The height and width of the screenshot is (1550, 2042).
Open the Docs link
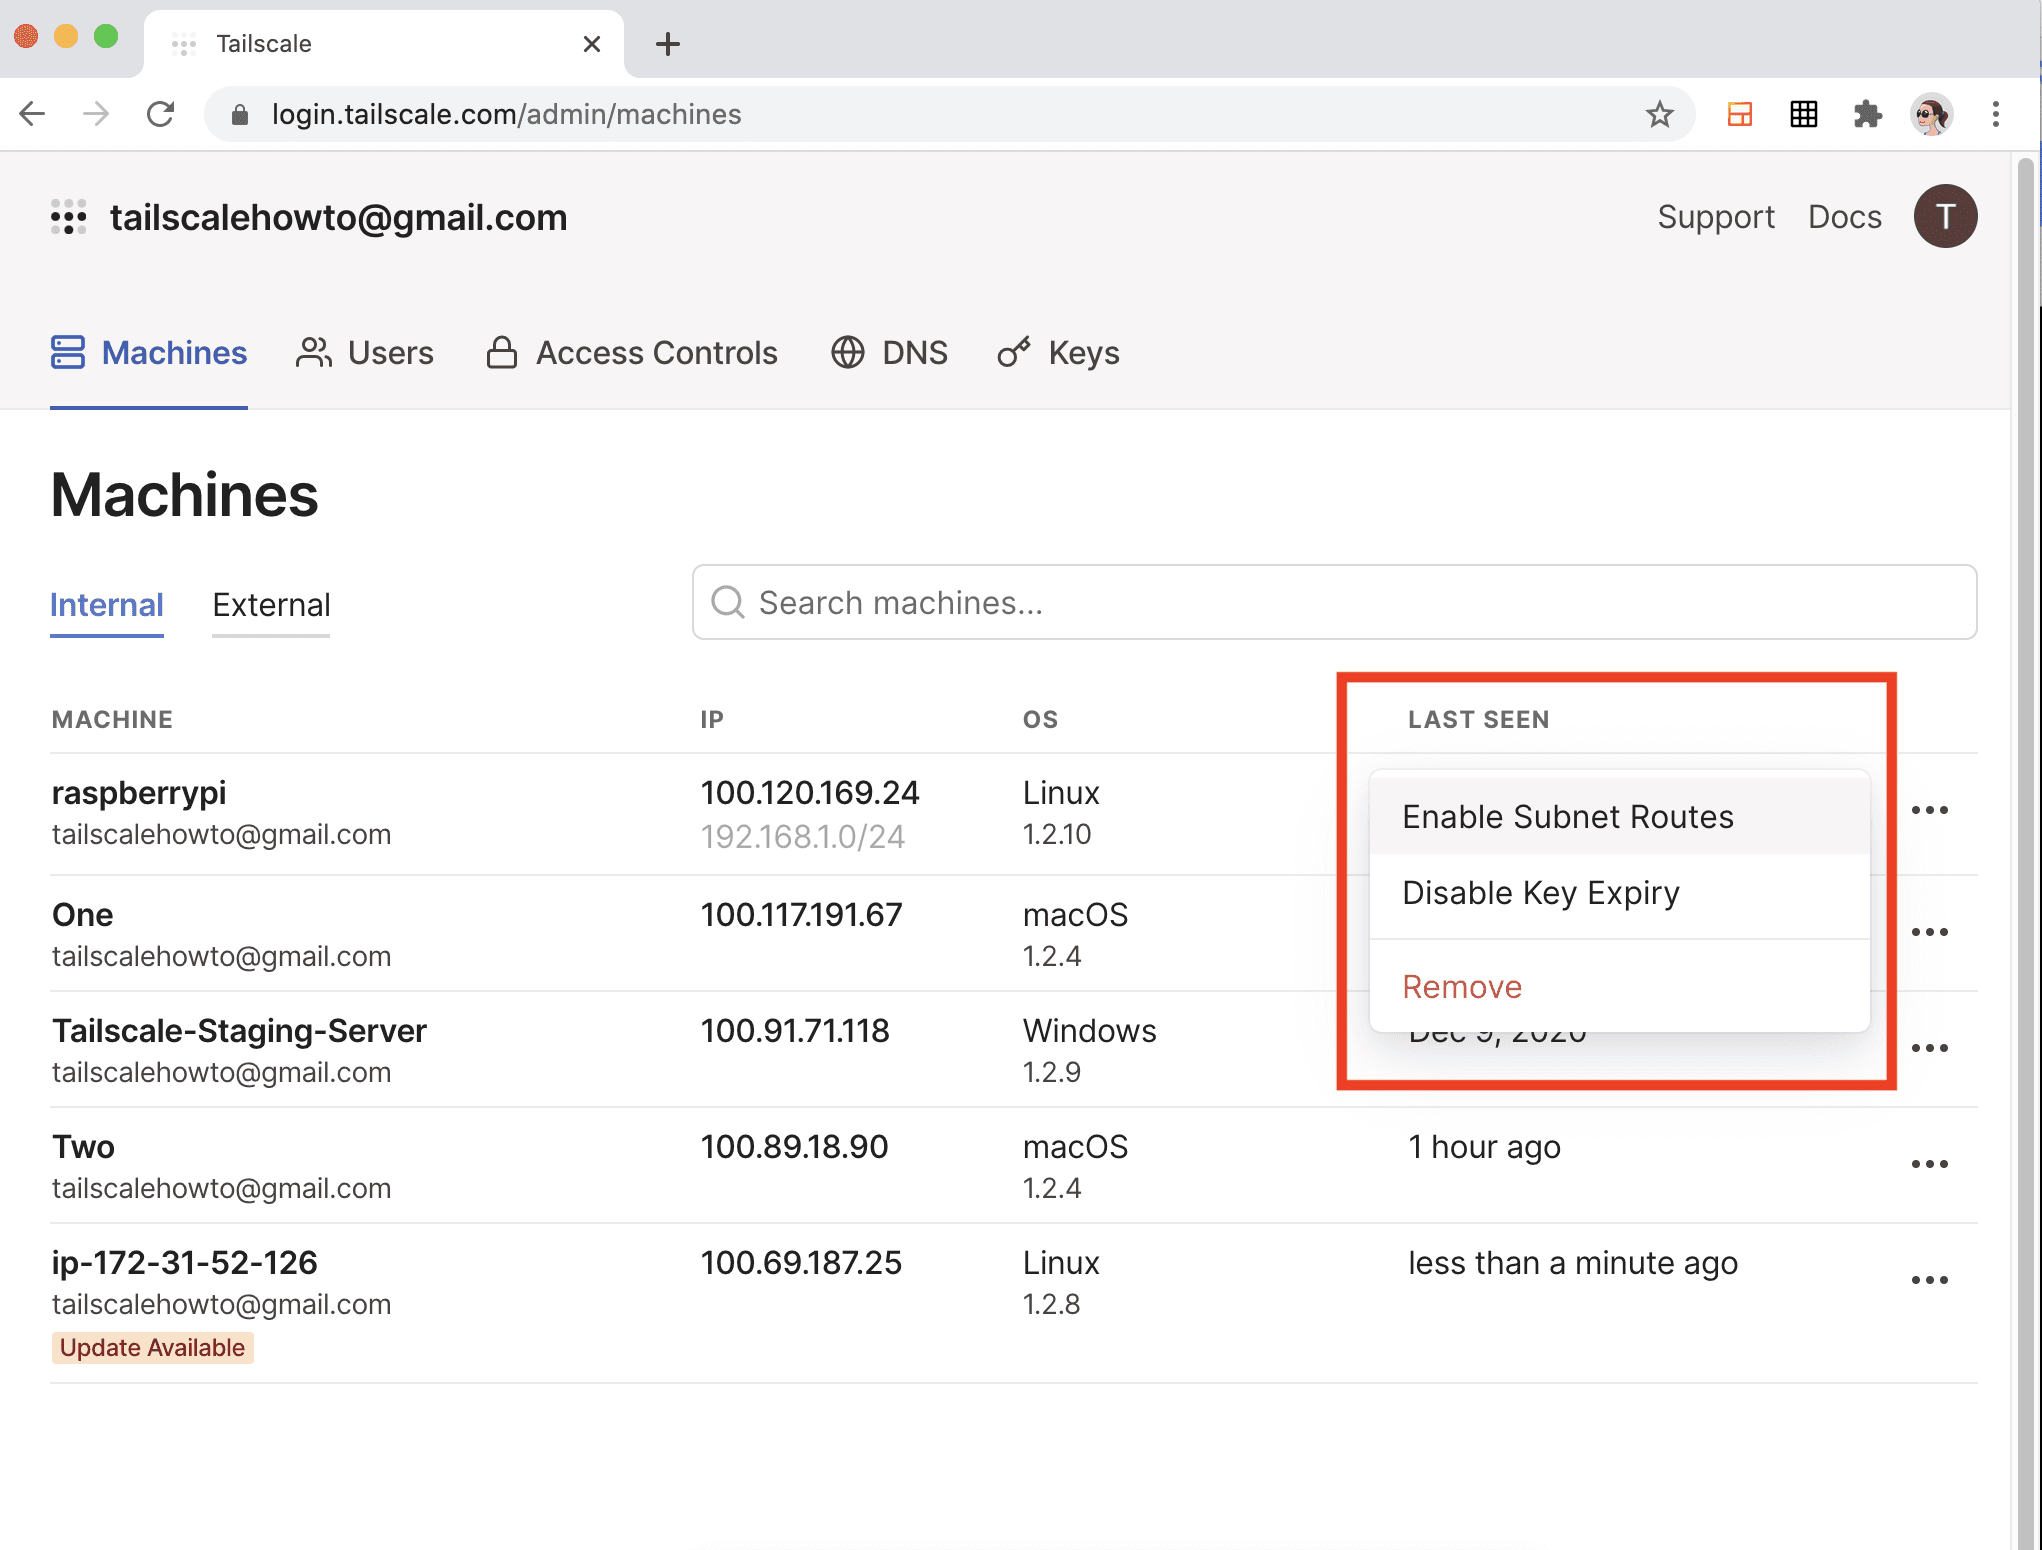(1844, 217)
